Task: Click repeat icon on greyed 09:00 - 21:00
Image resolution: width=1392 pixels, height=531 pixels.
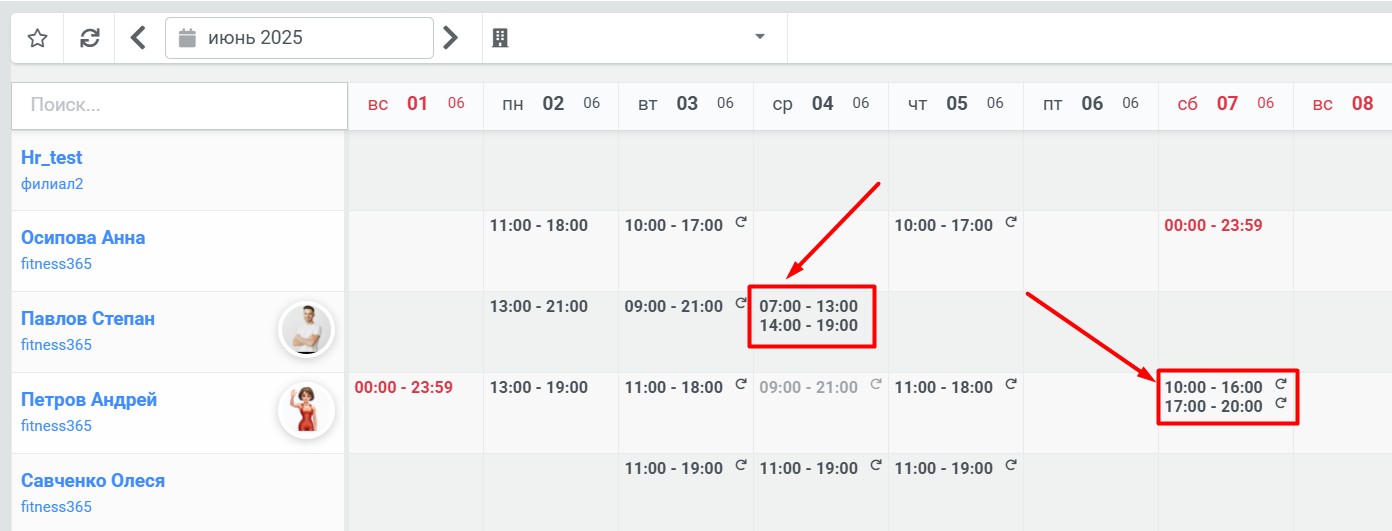Action: [x=876, y=384]
